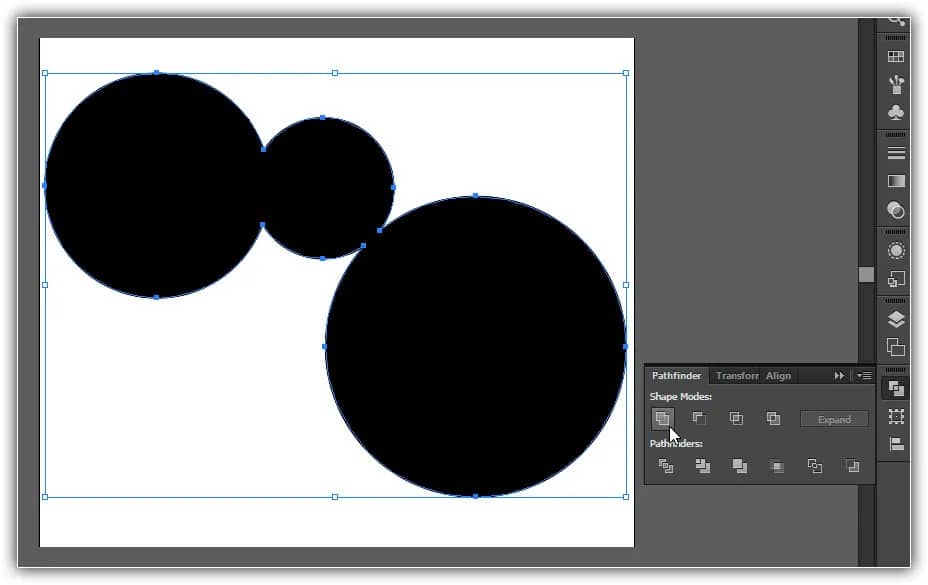Image resolution: width=928 pixels, height=585 pixels.
Task: Switch to the Align tab
Action: tap(778, 375)
